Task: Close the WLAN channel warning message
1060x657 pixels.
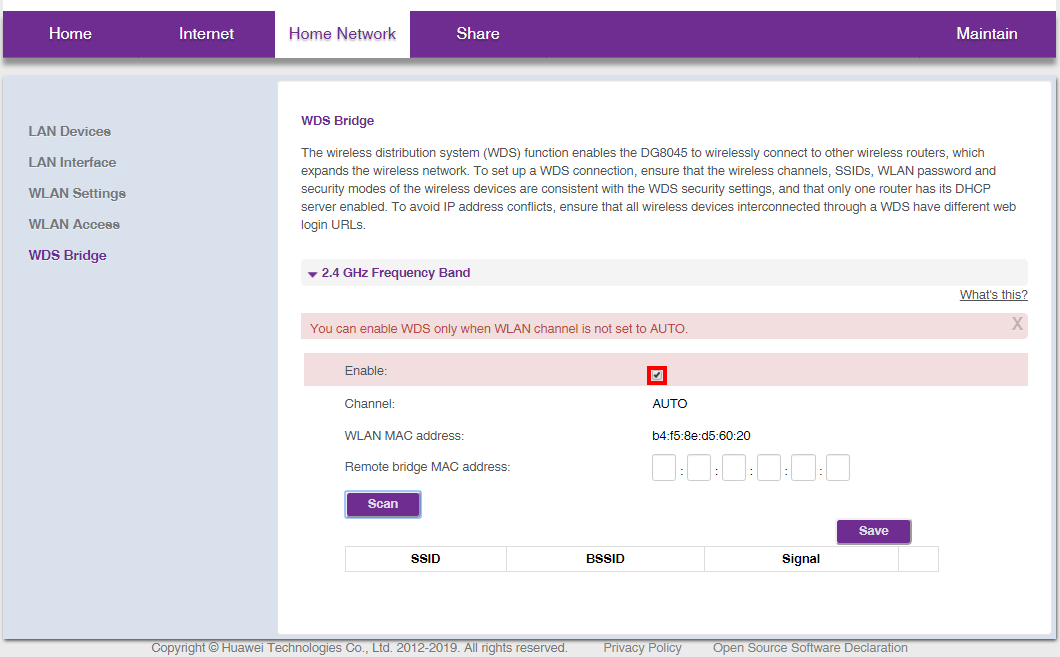Action: (x=1016, y=324)
